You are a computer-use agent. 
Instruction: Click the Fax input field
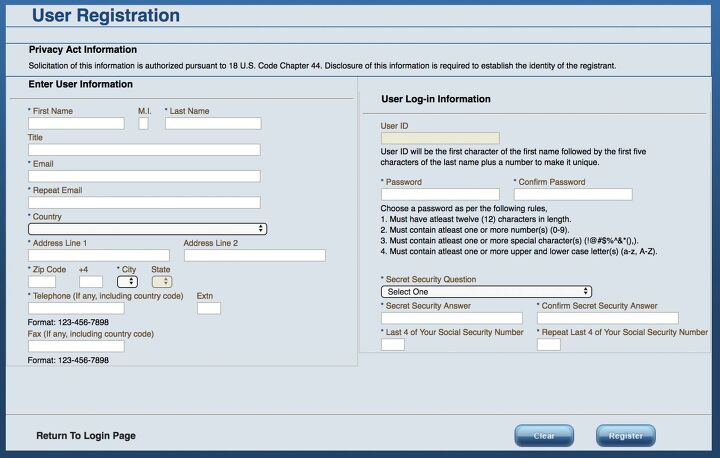click(76, 346)
